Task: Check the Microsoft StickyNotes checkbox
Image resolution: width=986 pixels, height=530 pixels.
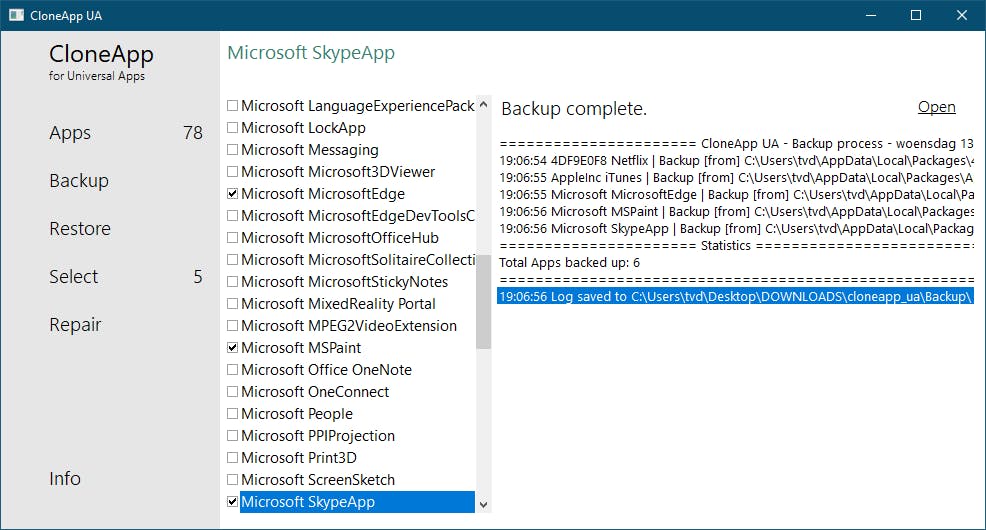Action: (x=233, y=282)
